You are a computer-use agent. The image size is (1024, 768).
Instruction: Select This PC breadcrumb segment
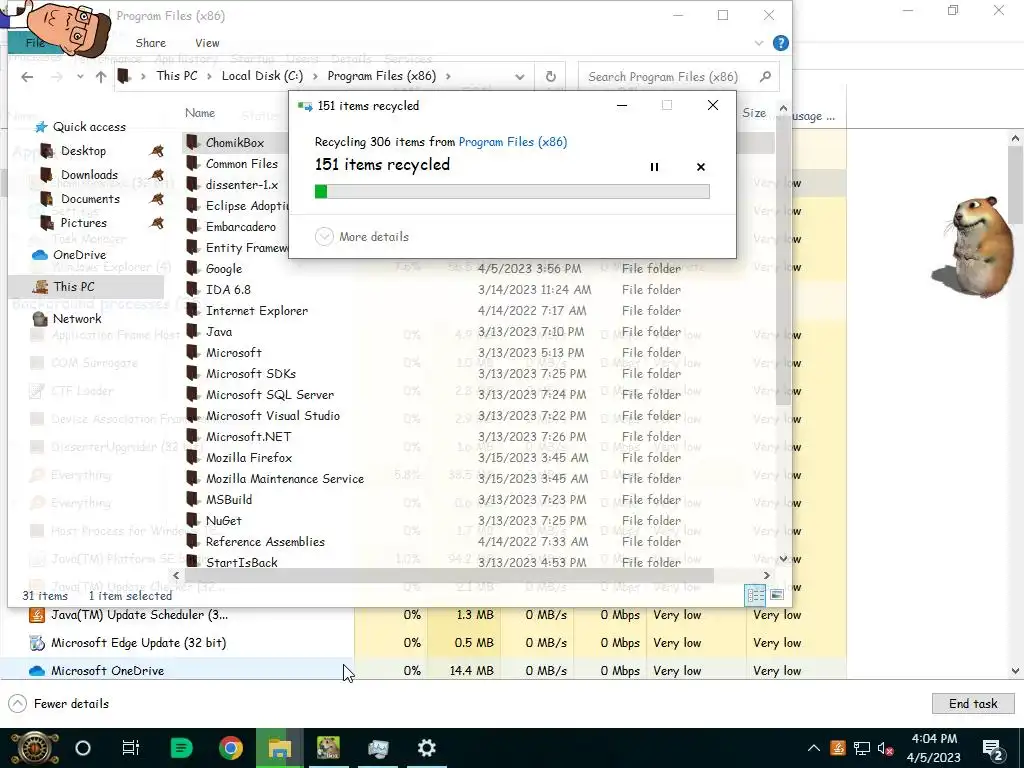click(x=176, y=76)
